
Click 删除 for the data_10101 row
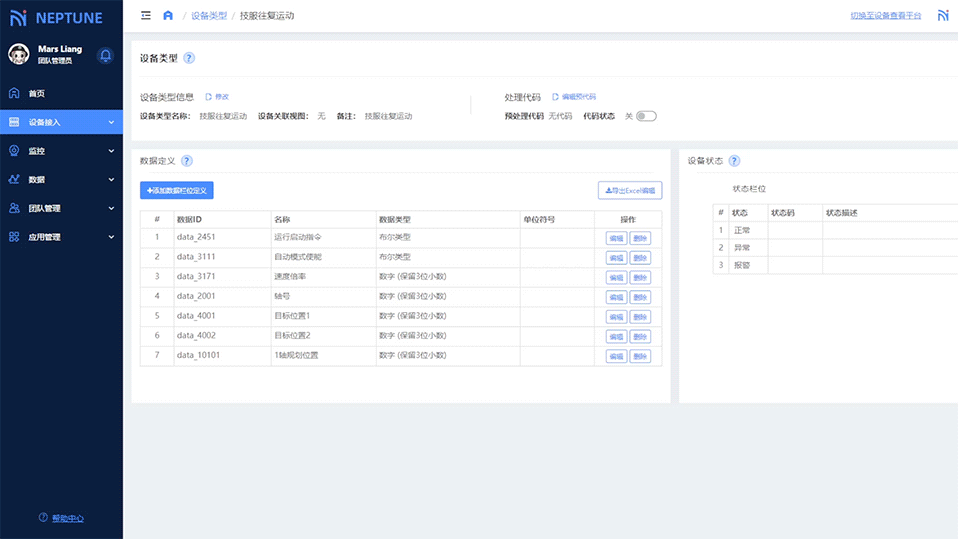tap(640, 356)
